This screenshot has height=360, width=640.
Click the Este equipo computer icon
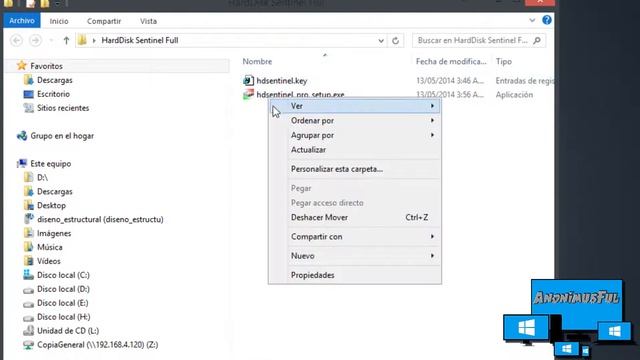coord(22,163)
